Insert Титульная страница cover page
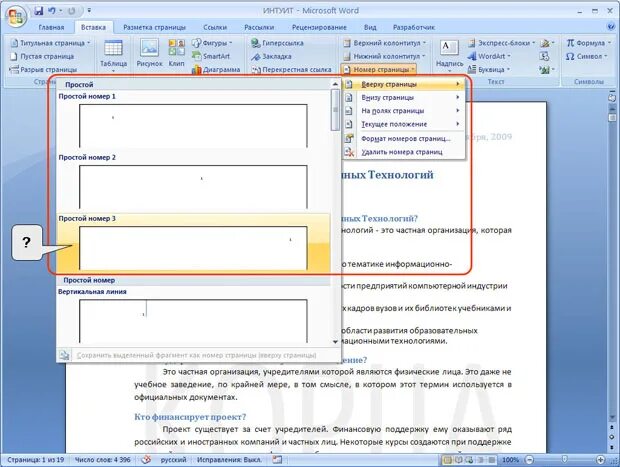This screenshot has height=467, width=620. pos(51,43)
